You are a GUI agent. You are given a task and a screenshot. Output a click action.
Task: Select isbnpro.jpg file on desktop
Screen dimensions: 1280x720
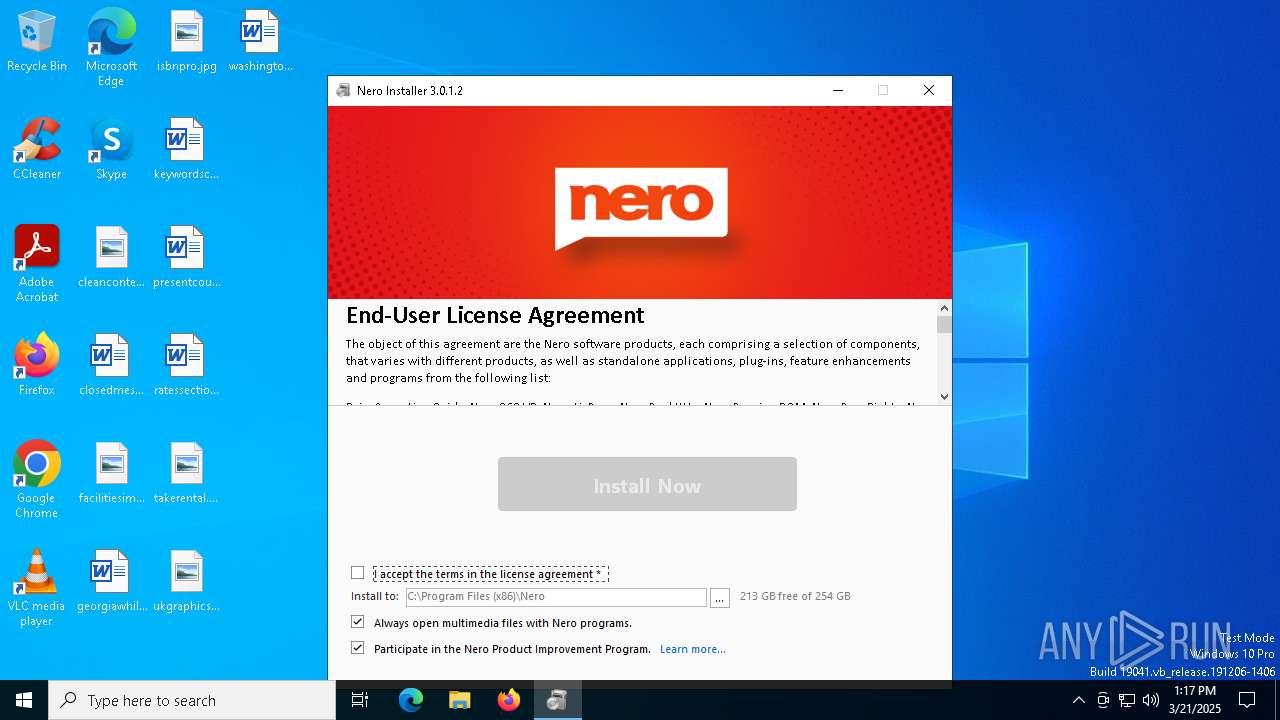click(x=186, y=41)
